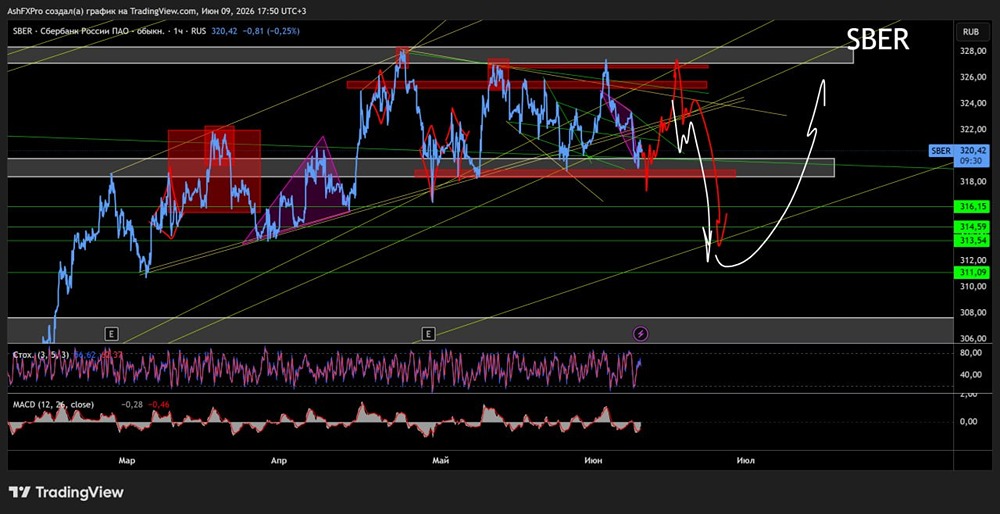
Task: Click the SBER Сбербанк России symbol title
Action: pyautogui.click(x=108, y=30)
